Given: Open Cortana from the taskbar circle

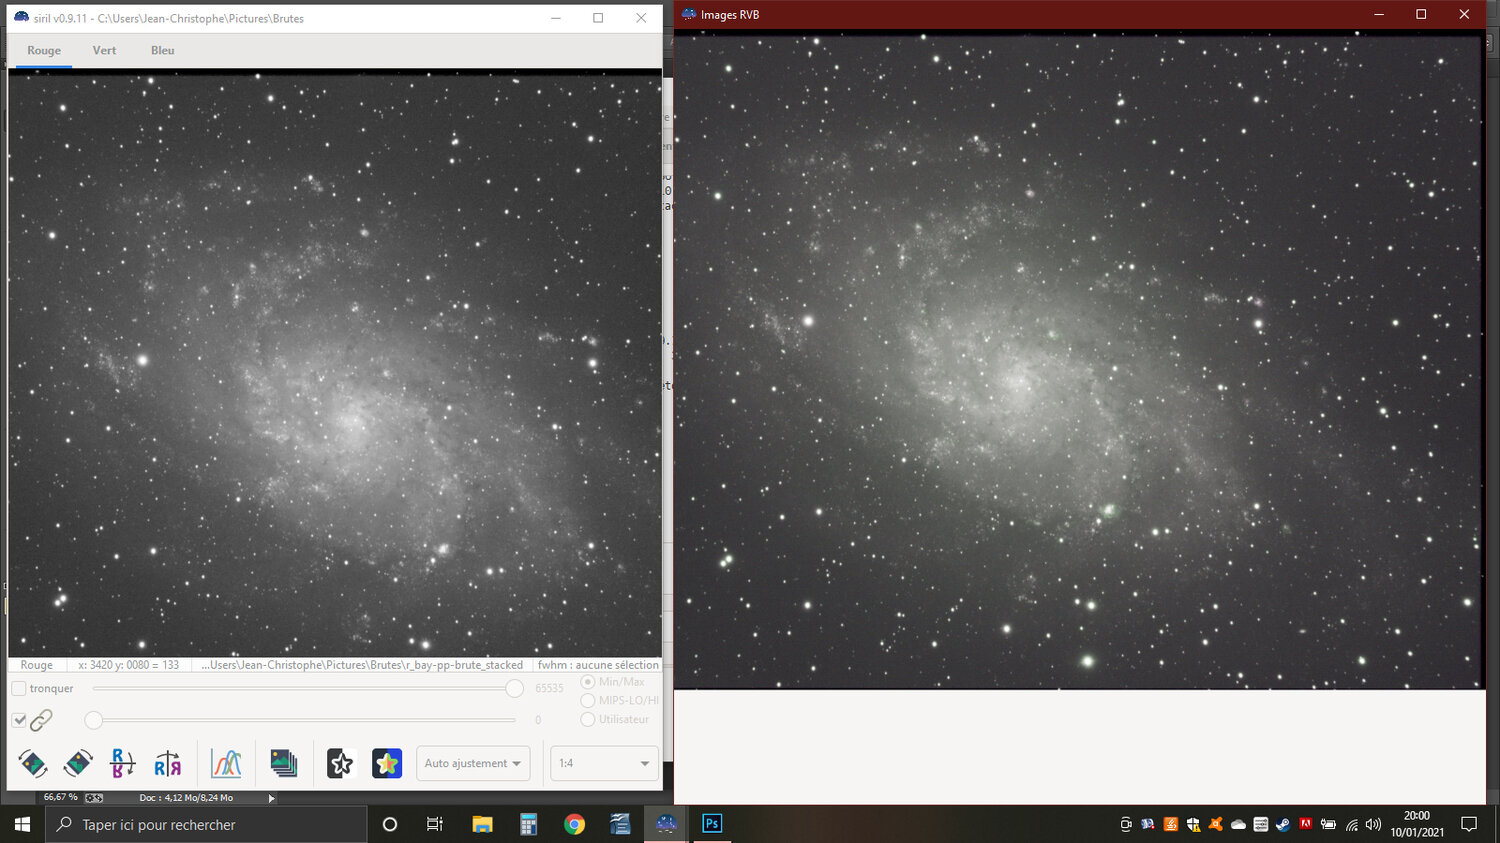Looking at the screenshot, I should 390,824.
